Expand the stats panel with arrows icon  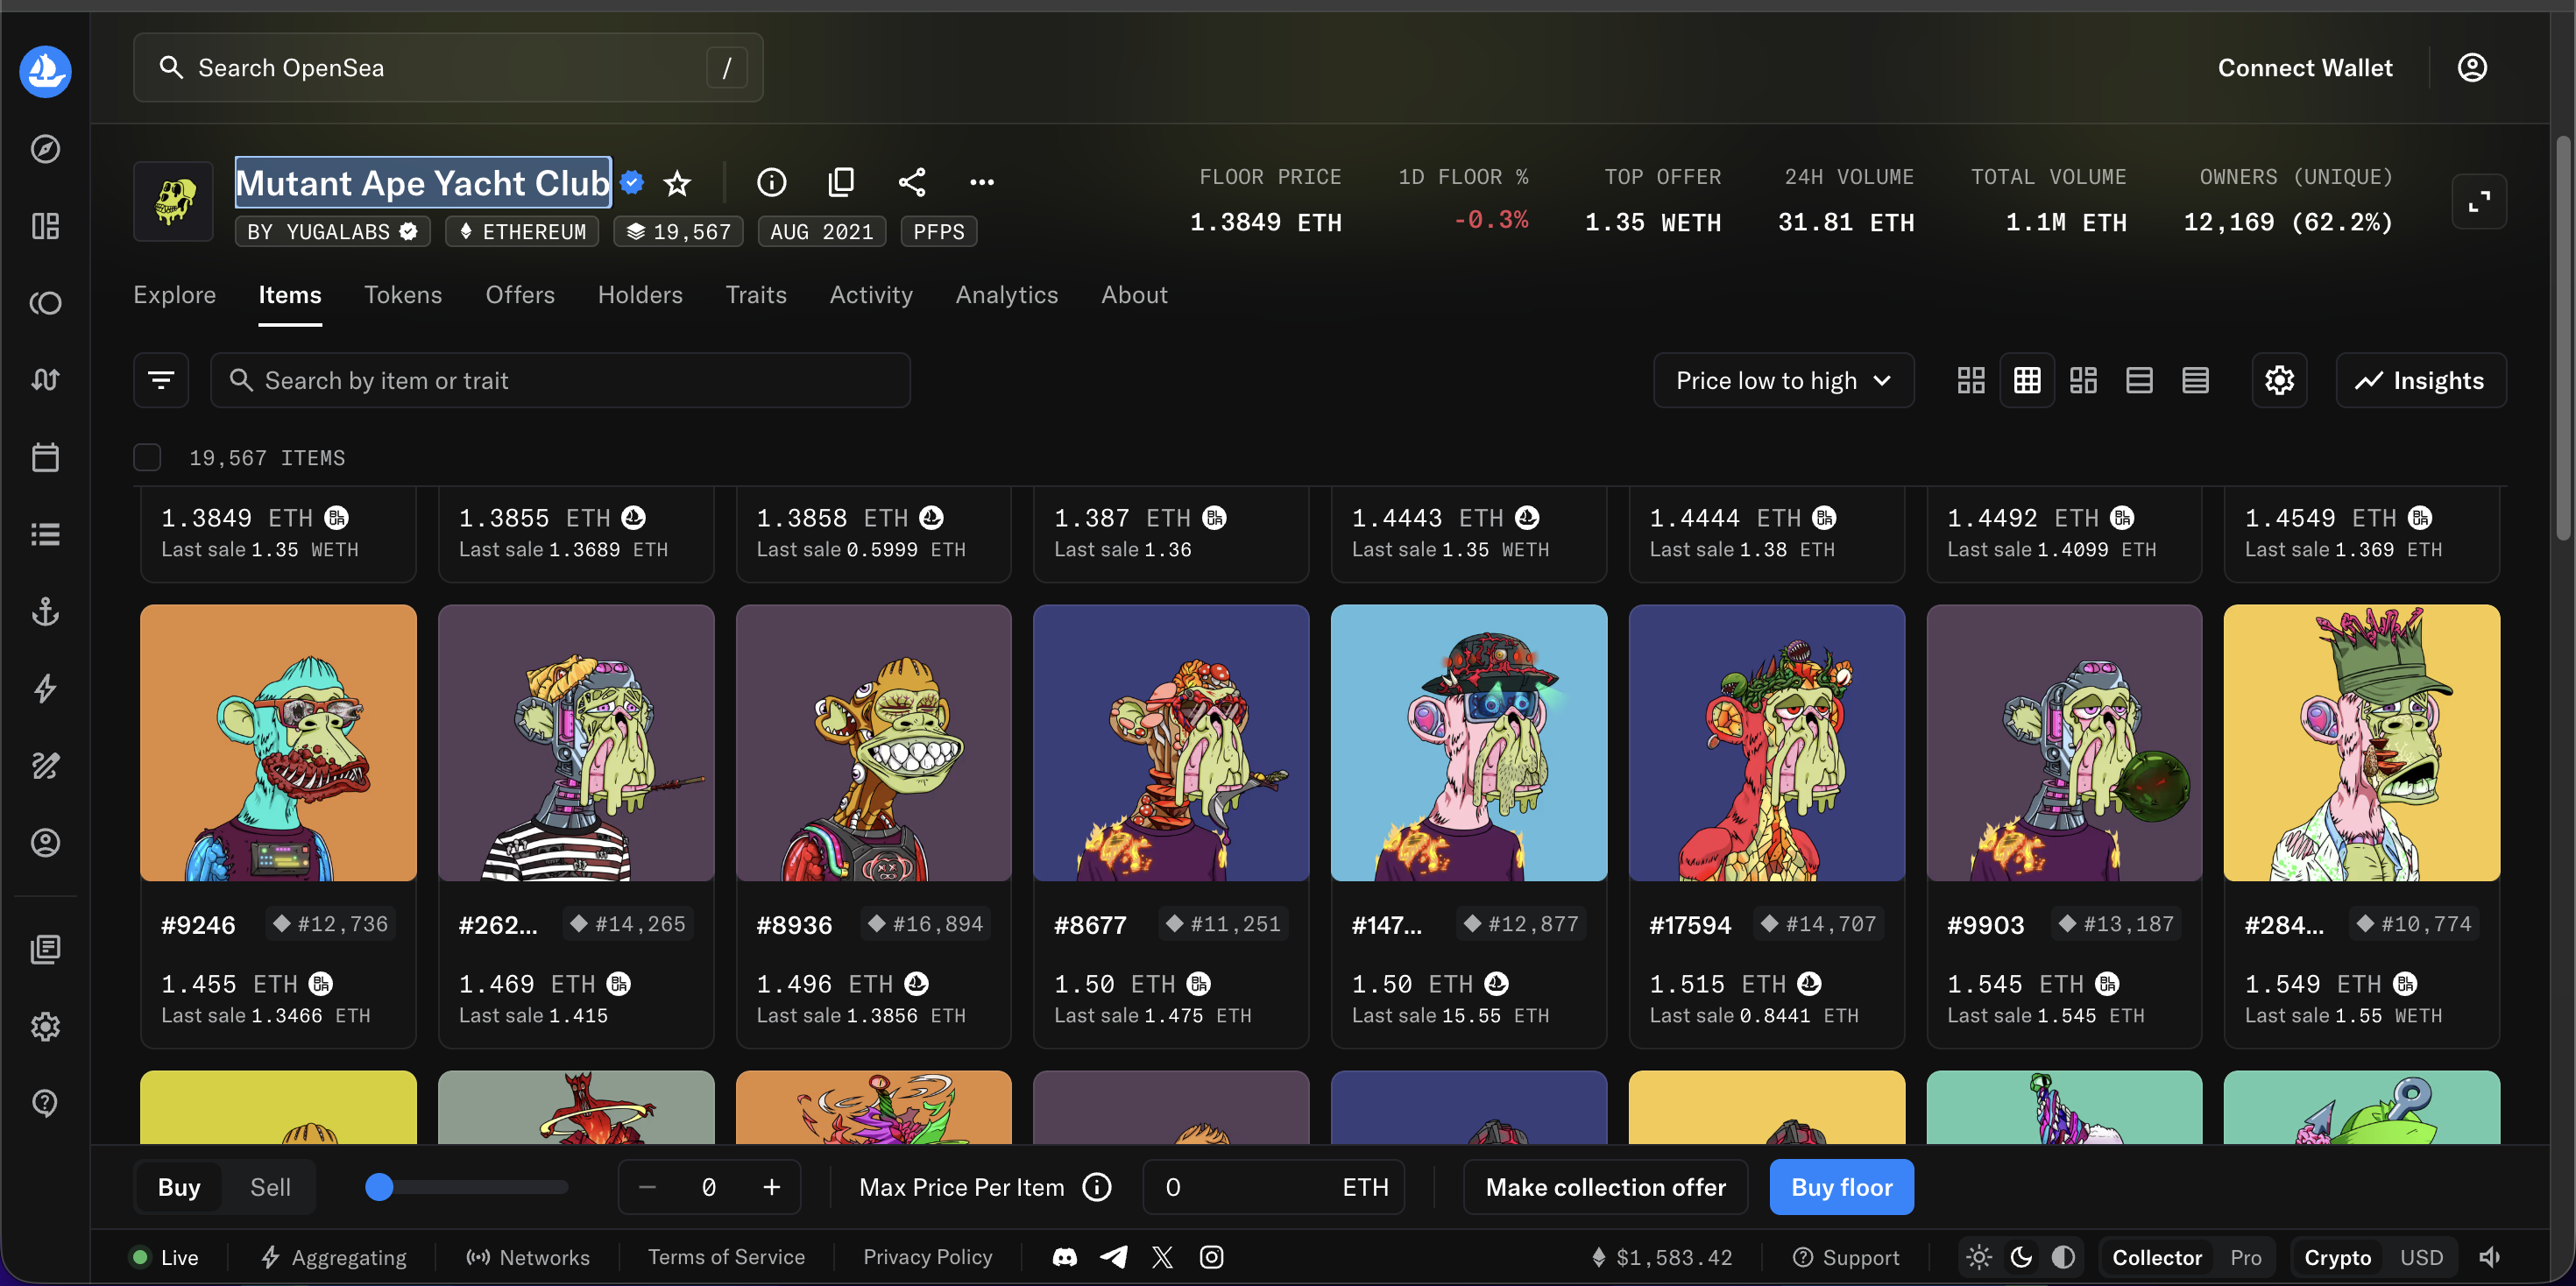(x=2479, y=202)
